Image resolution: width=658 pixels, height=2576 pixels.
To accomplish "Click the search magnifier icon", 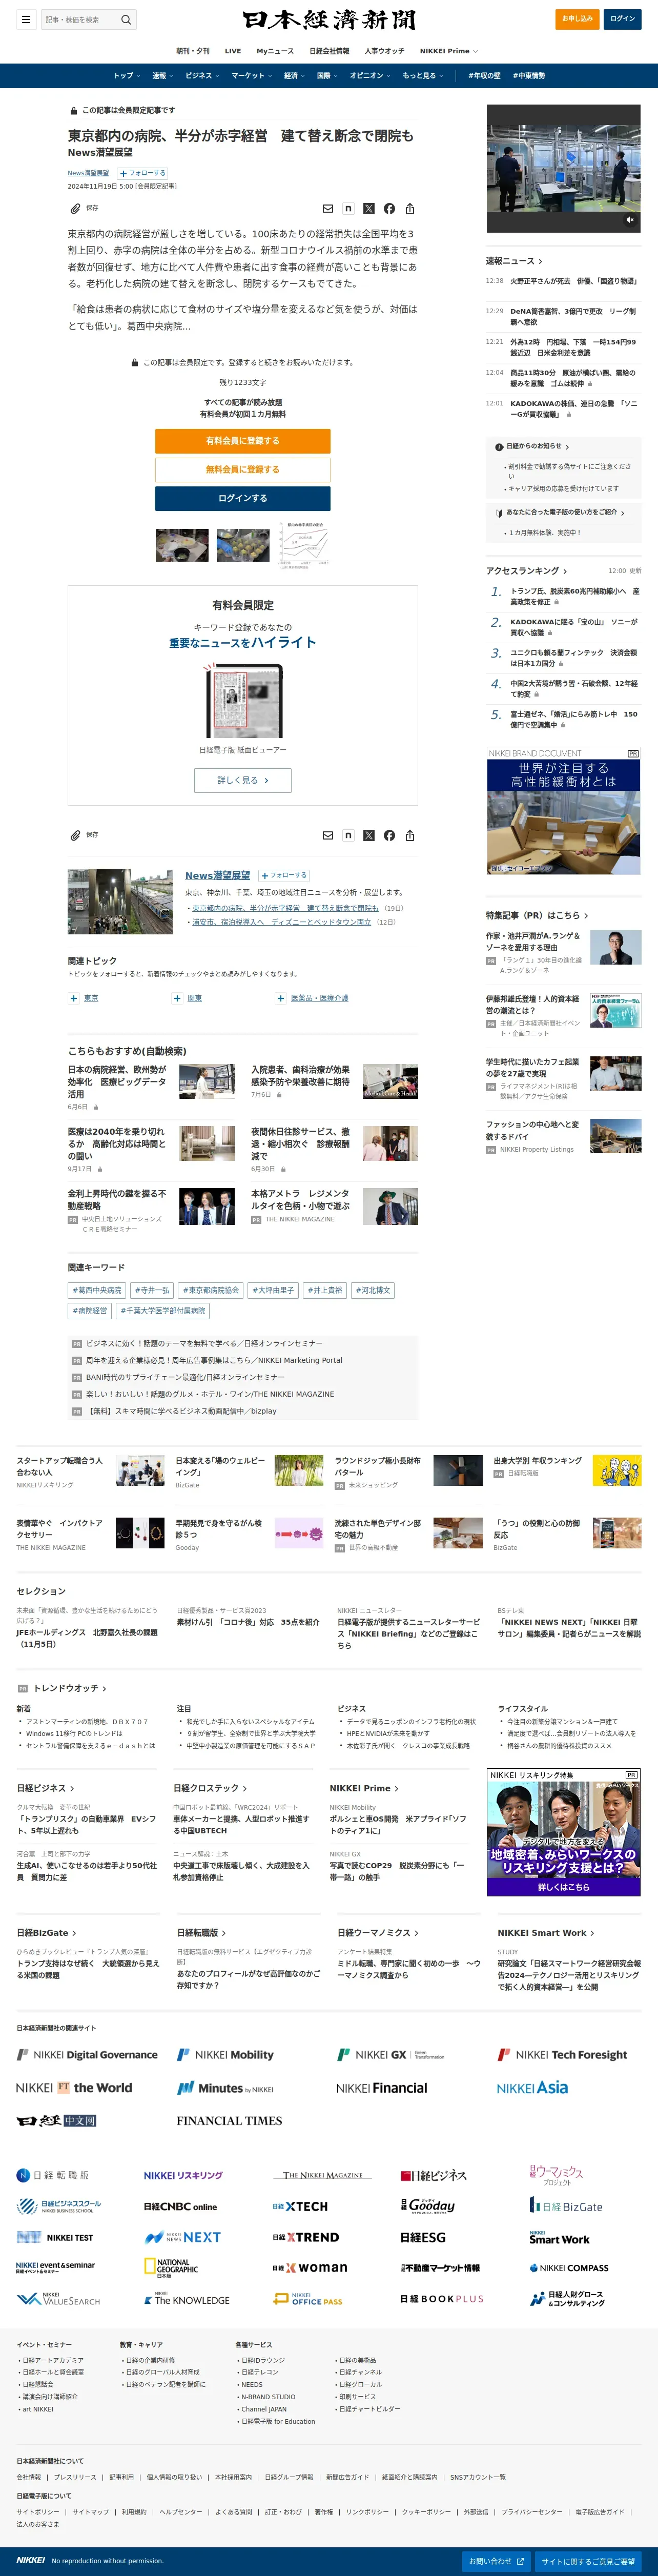I will tap(126, 19).
